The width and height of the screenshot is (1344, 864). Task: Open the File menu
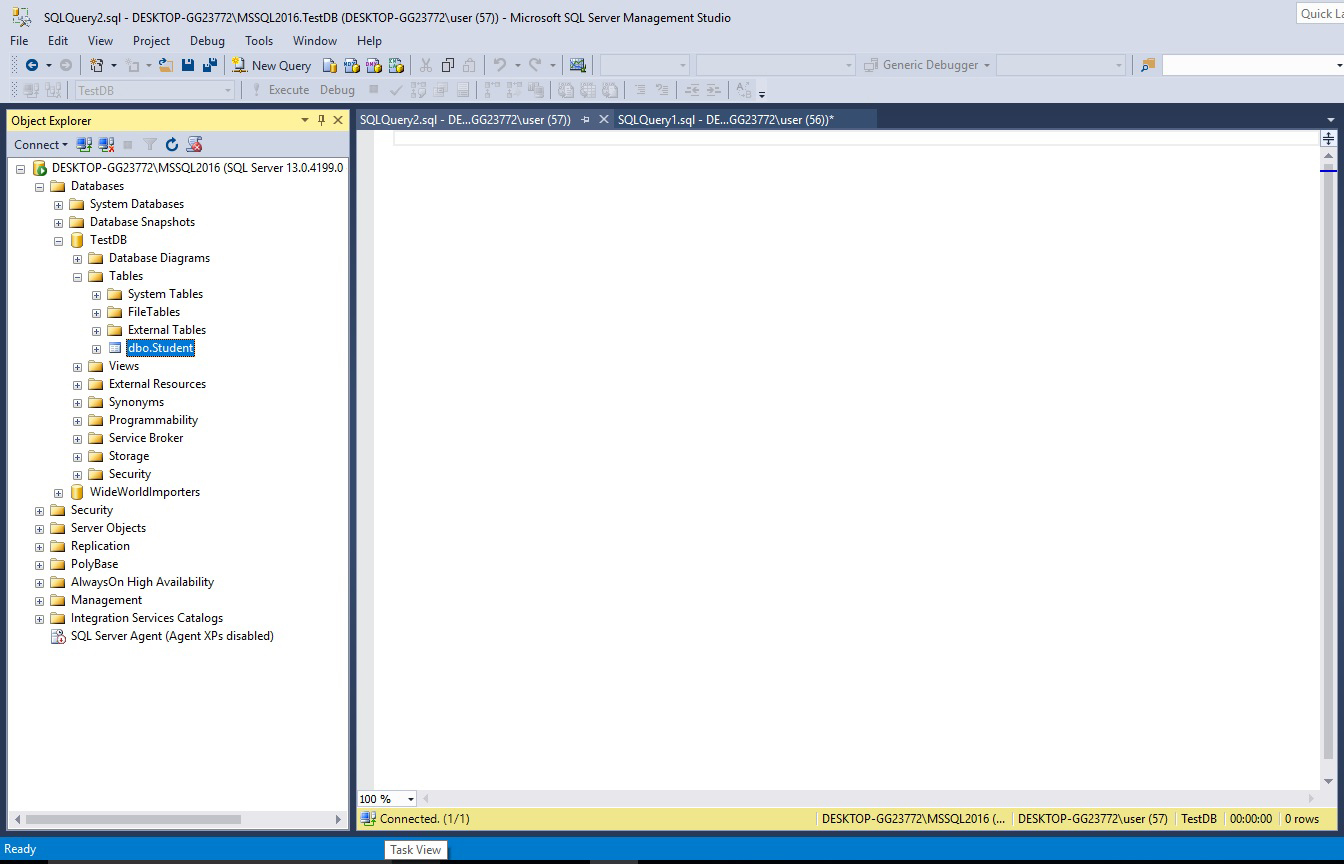tap(19, 41)
